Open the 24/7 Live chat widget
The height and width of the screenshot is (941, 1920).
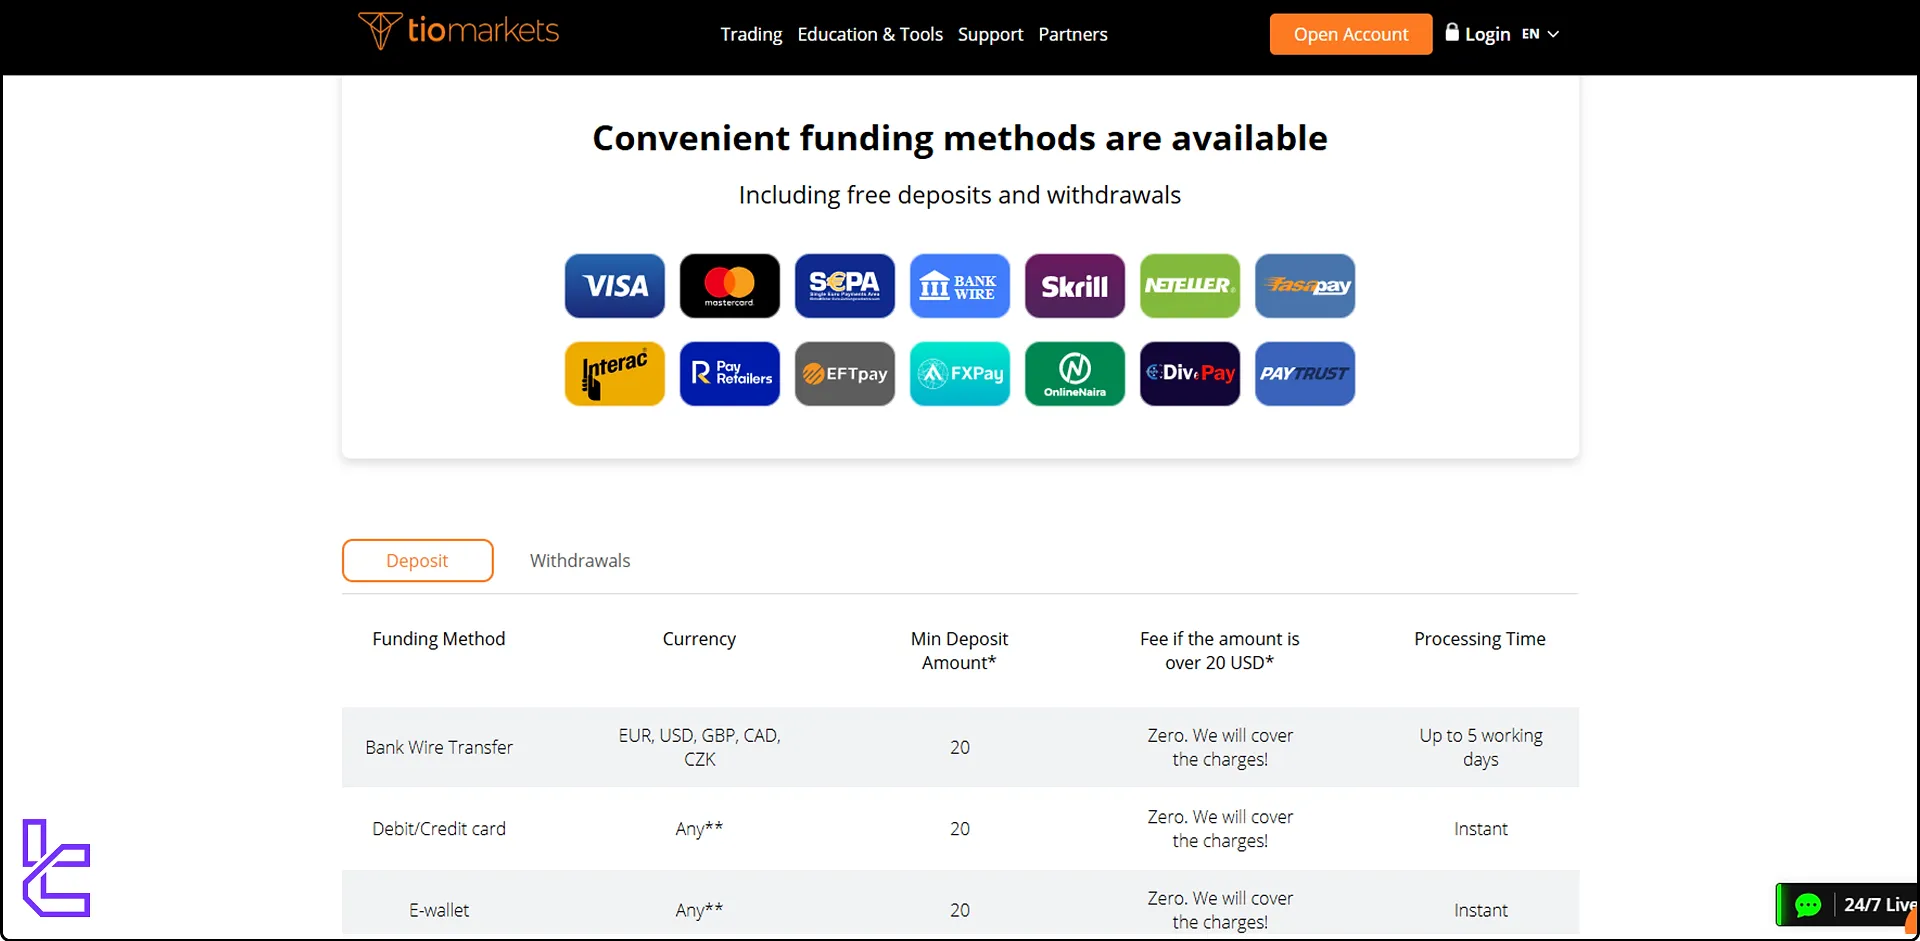tap(1848, 905)
